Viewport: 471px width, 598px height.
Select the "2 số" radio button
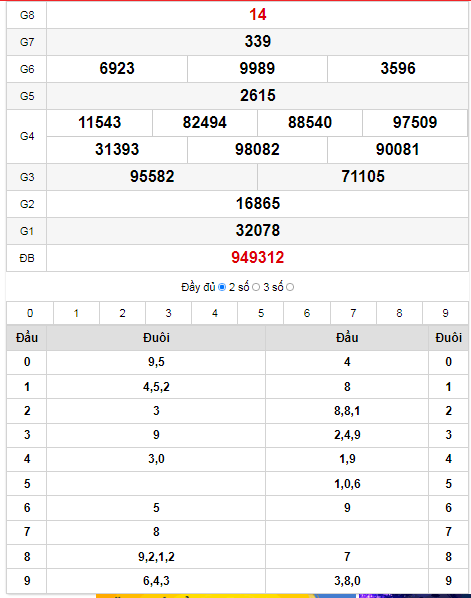[x=256, y=287]
